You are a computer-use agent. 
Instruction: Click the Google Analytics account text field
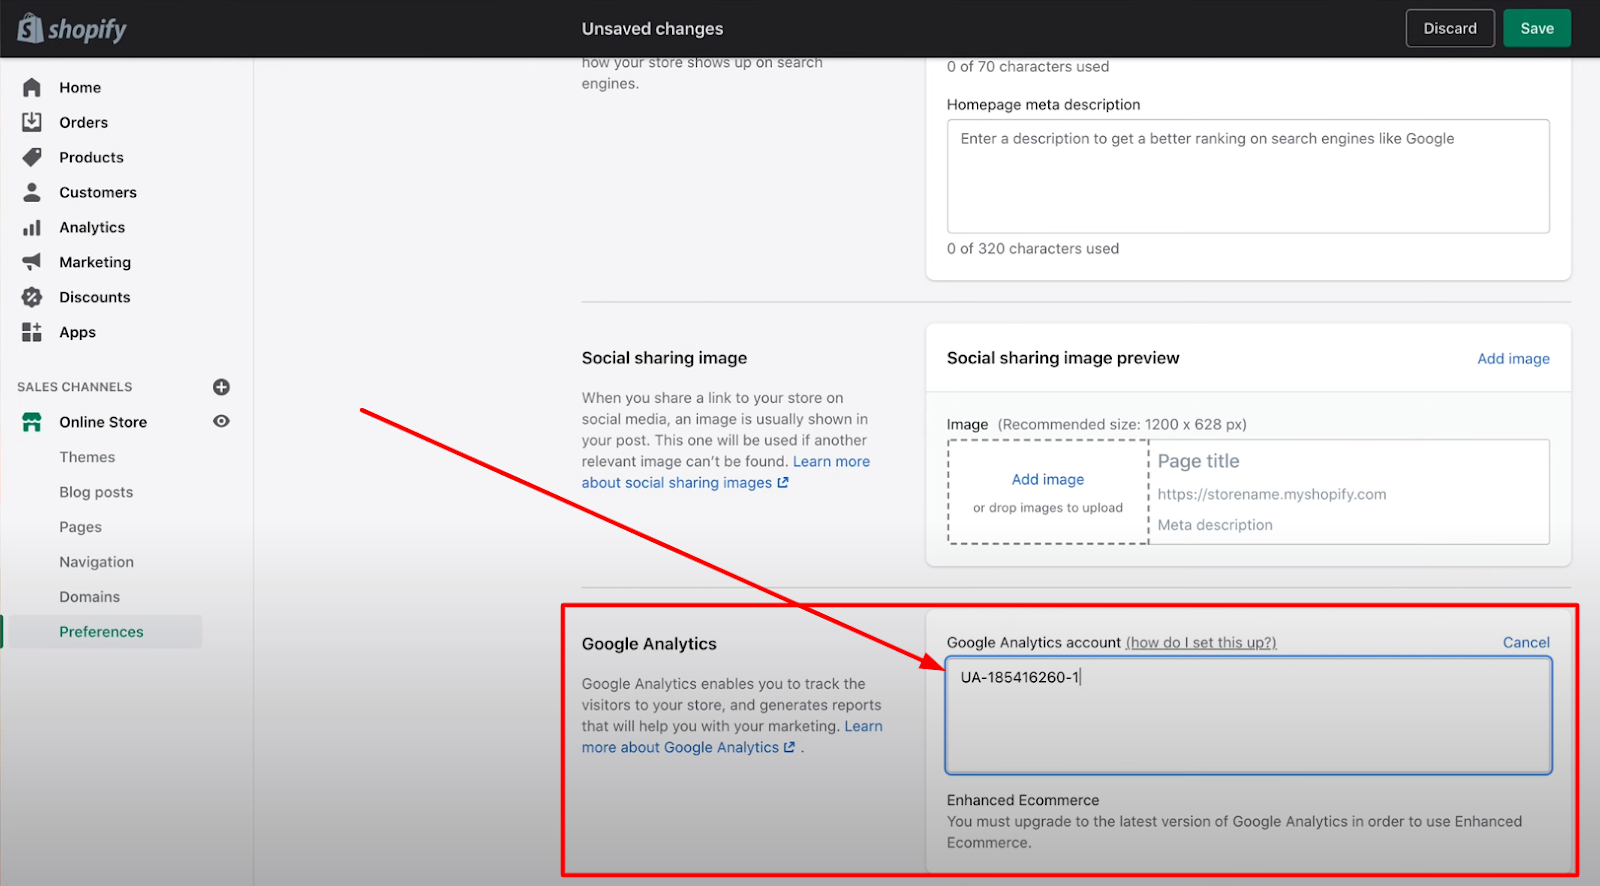coord(1248,715)
